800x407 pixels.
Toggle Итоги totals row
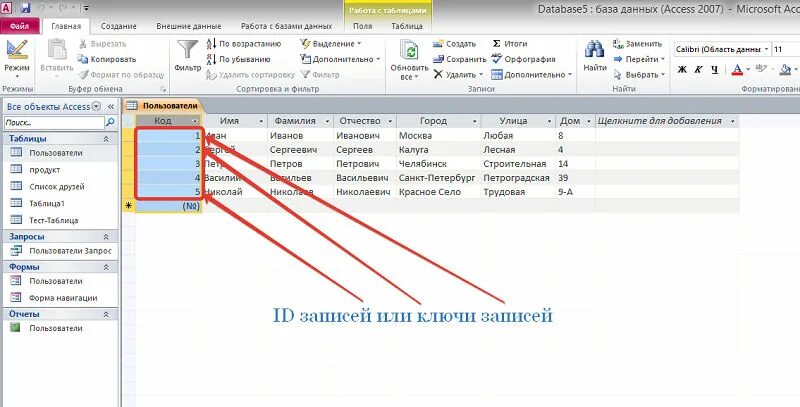[x=509, y=44]
